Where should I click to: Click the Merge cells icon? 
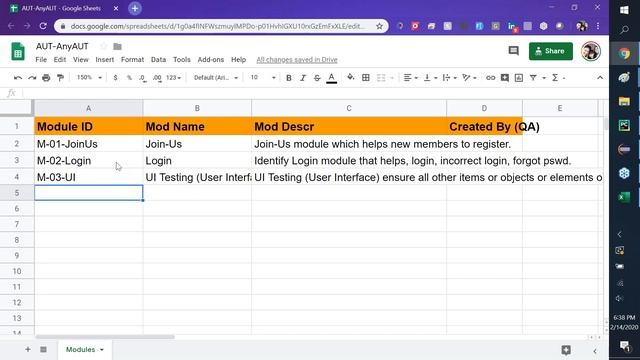(381, 78)
